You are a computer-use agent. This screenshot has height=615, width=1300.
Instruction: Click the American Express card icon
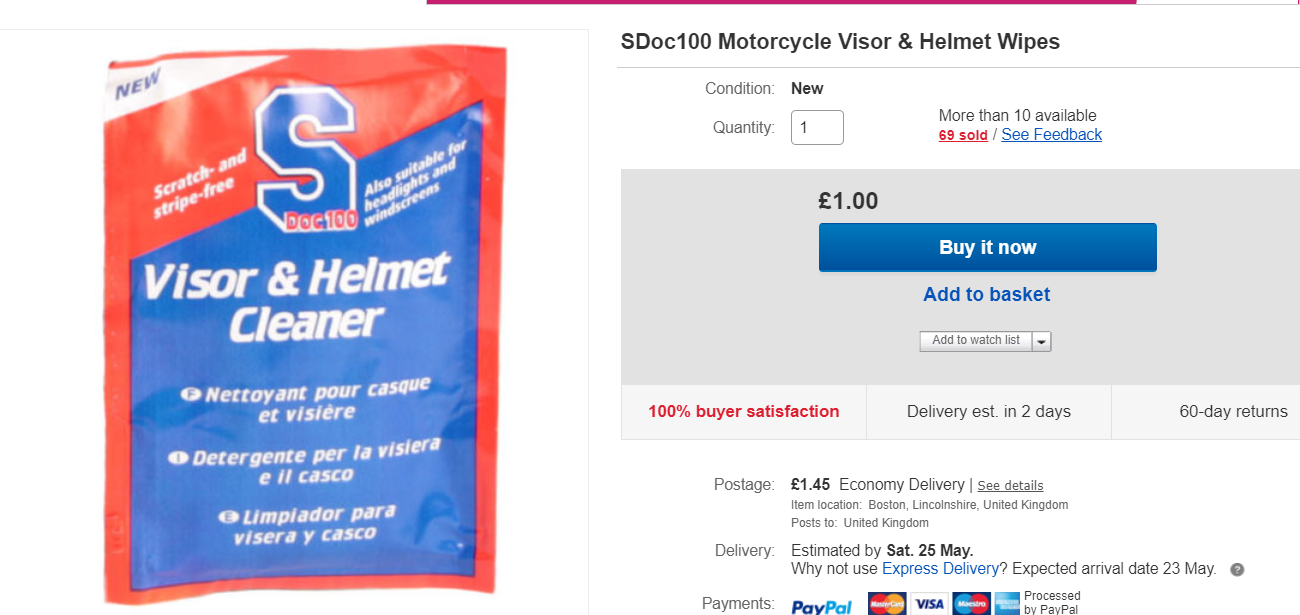coord(1007,604)
